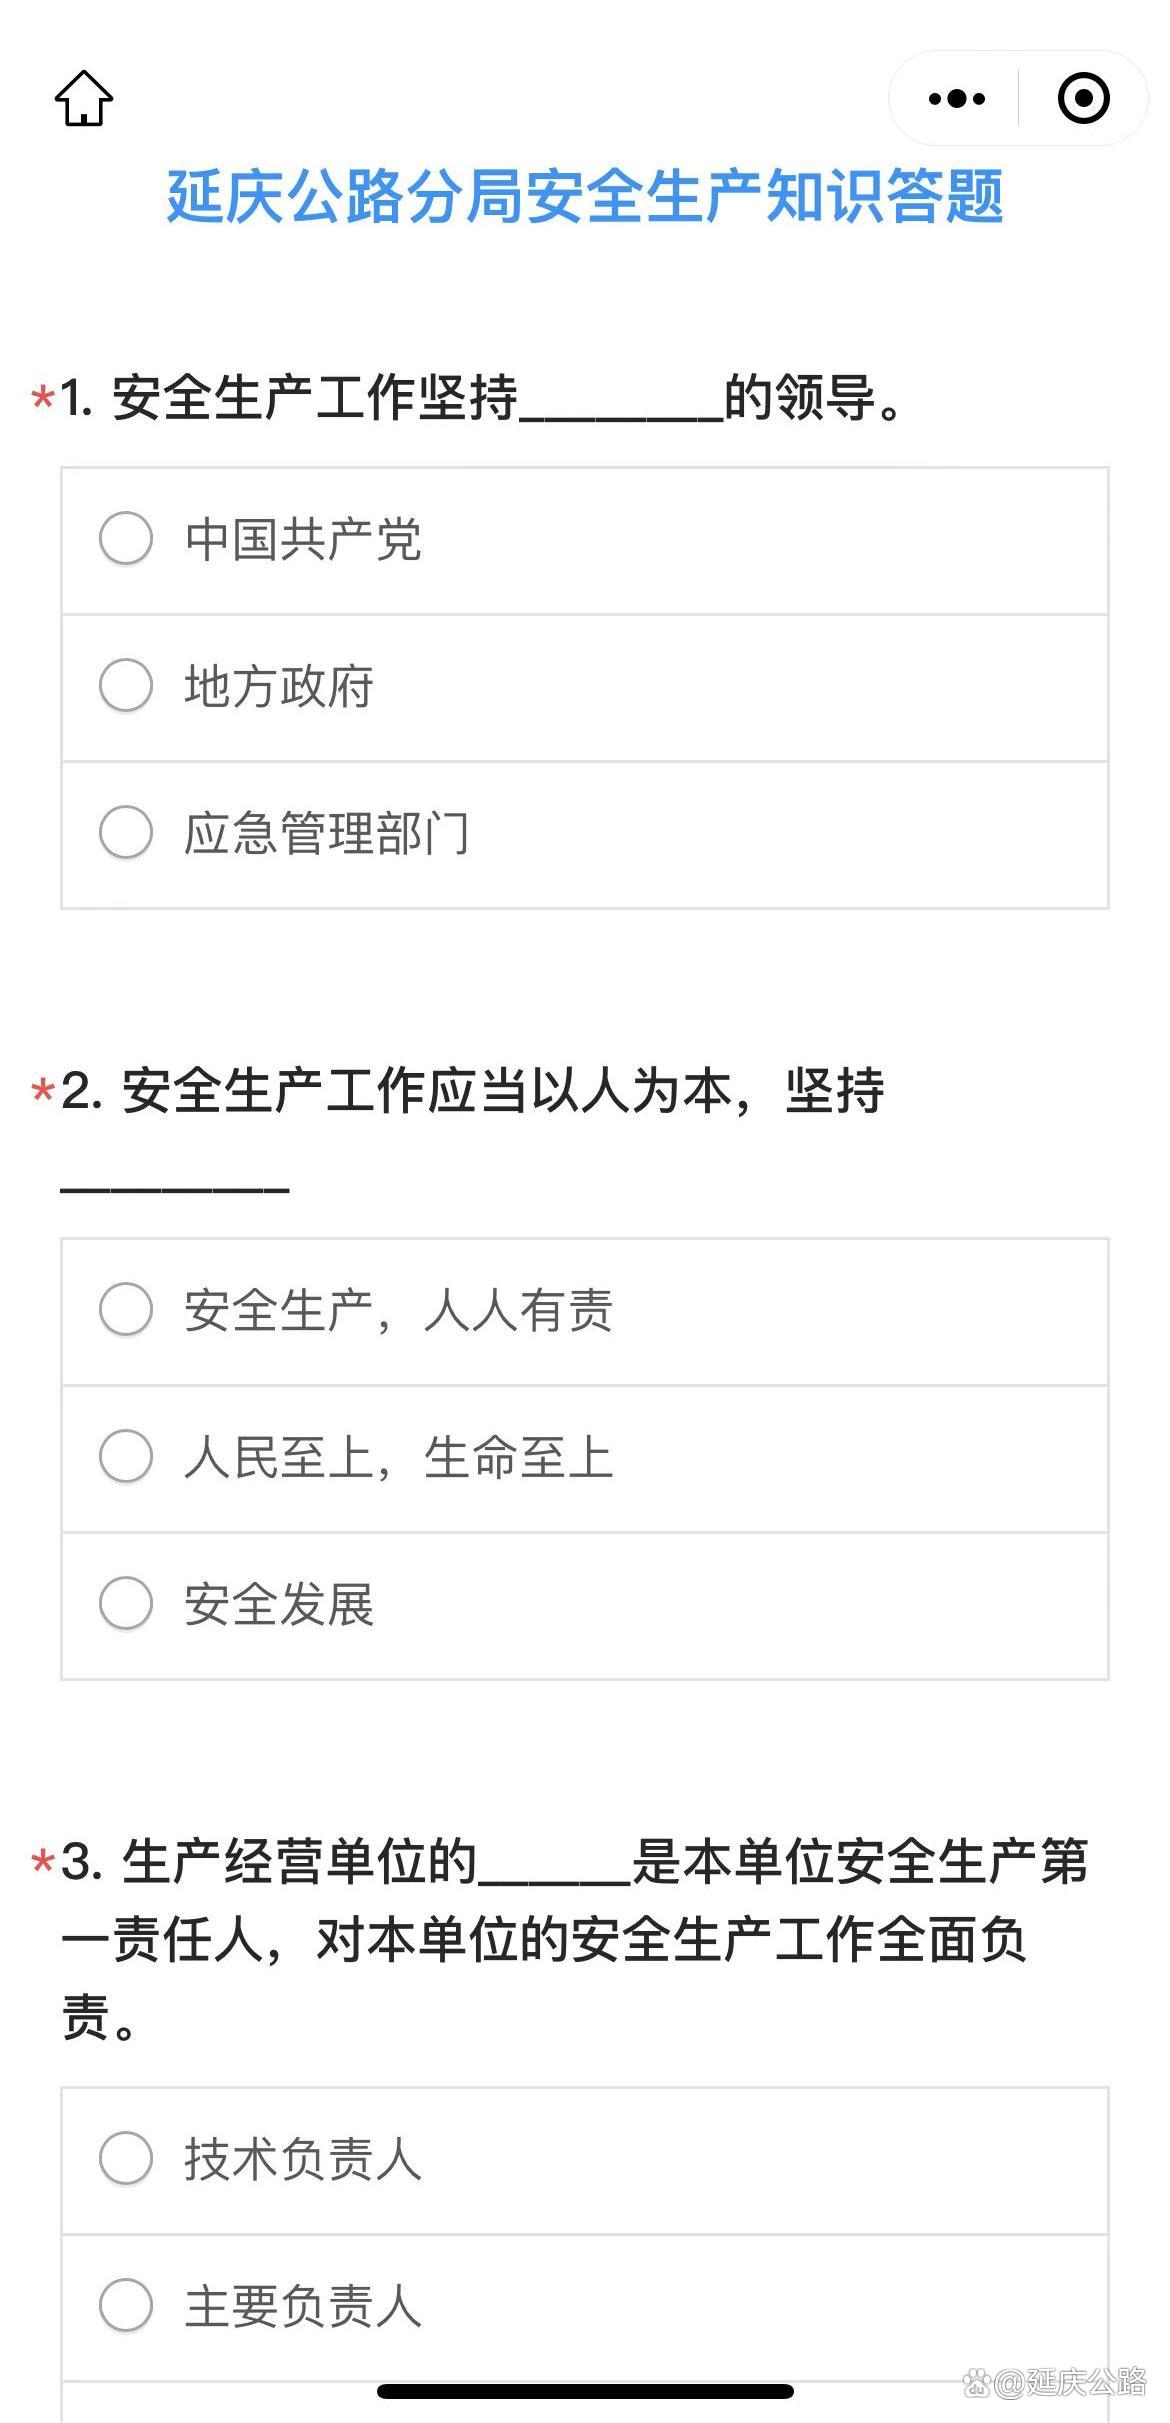Screen dimensions: 1170x2423
Task: Select the 主要负责人 answer
Action: point(126,2305)
